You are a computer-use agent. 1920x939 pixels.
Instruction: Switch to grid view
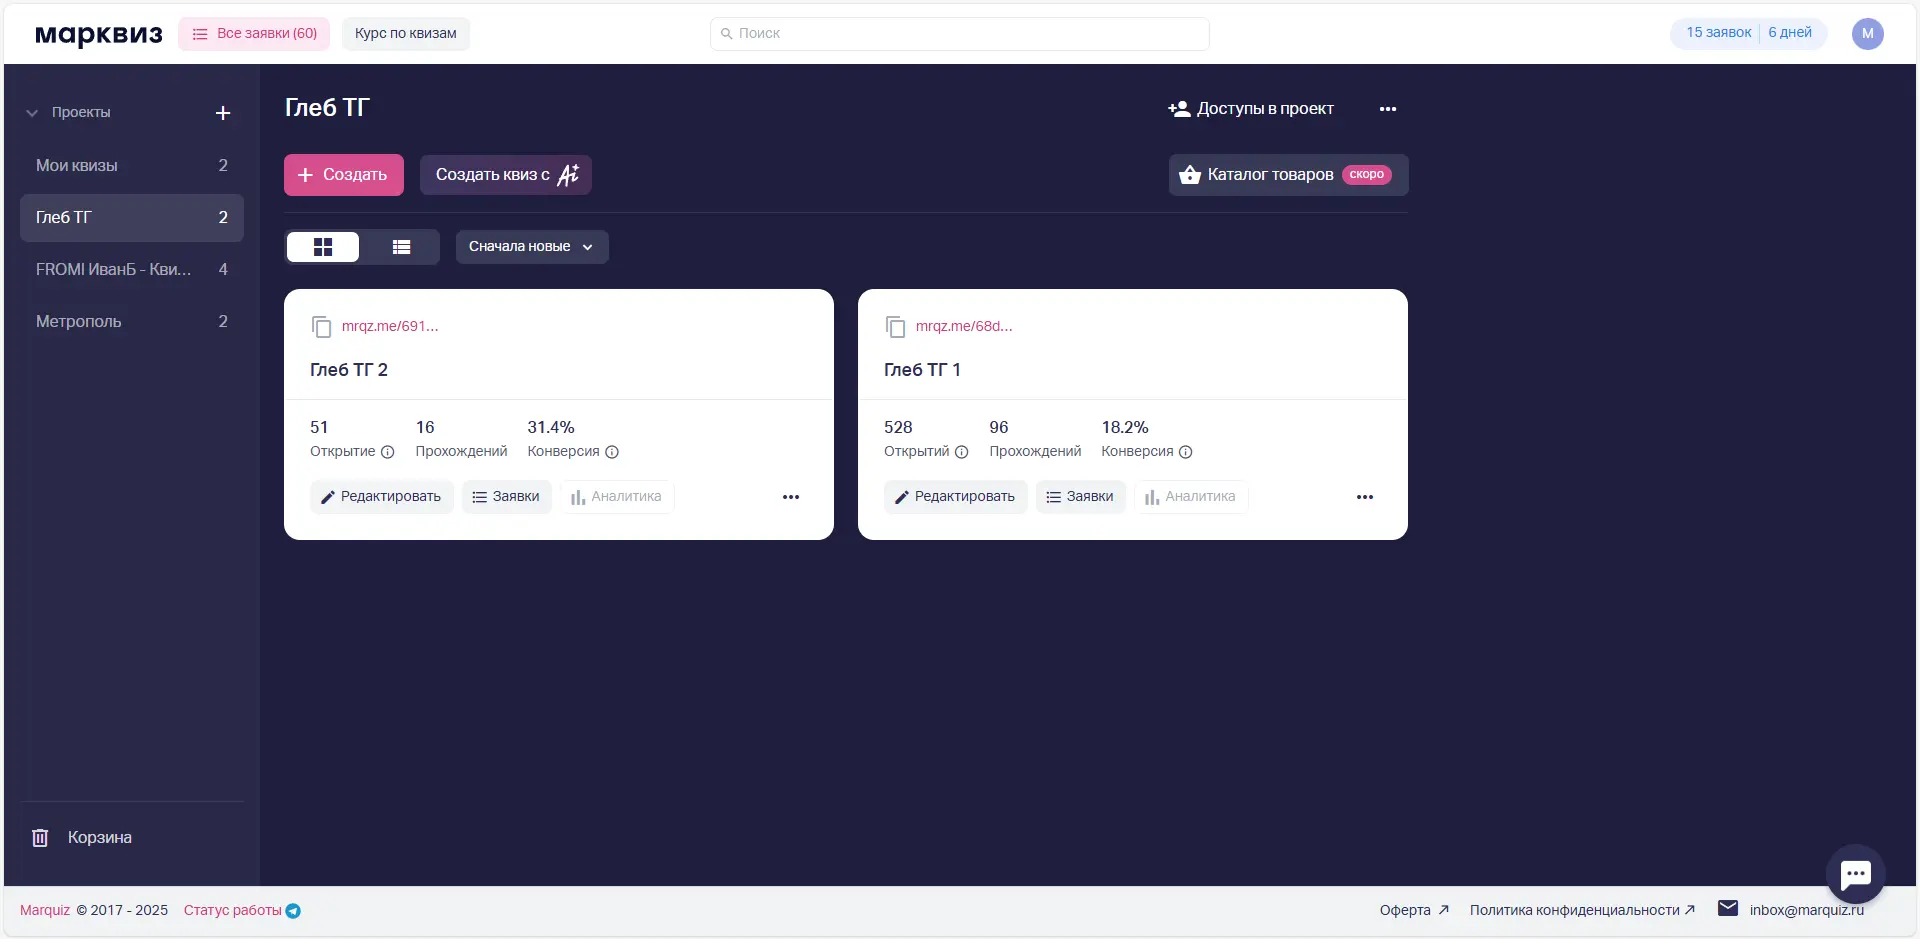point(323,247)
